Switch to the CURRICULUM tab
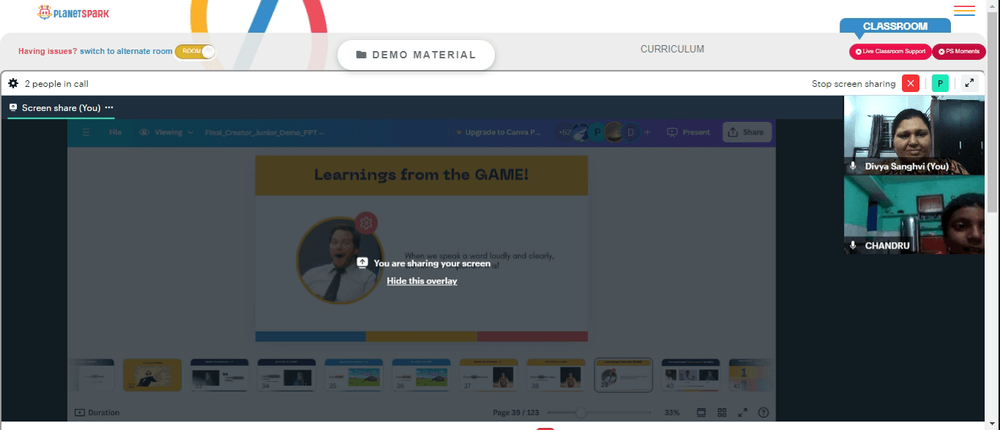 pyautogui.click(x=672, y=49)
